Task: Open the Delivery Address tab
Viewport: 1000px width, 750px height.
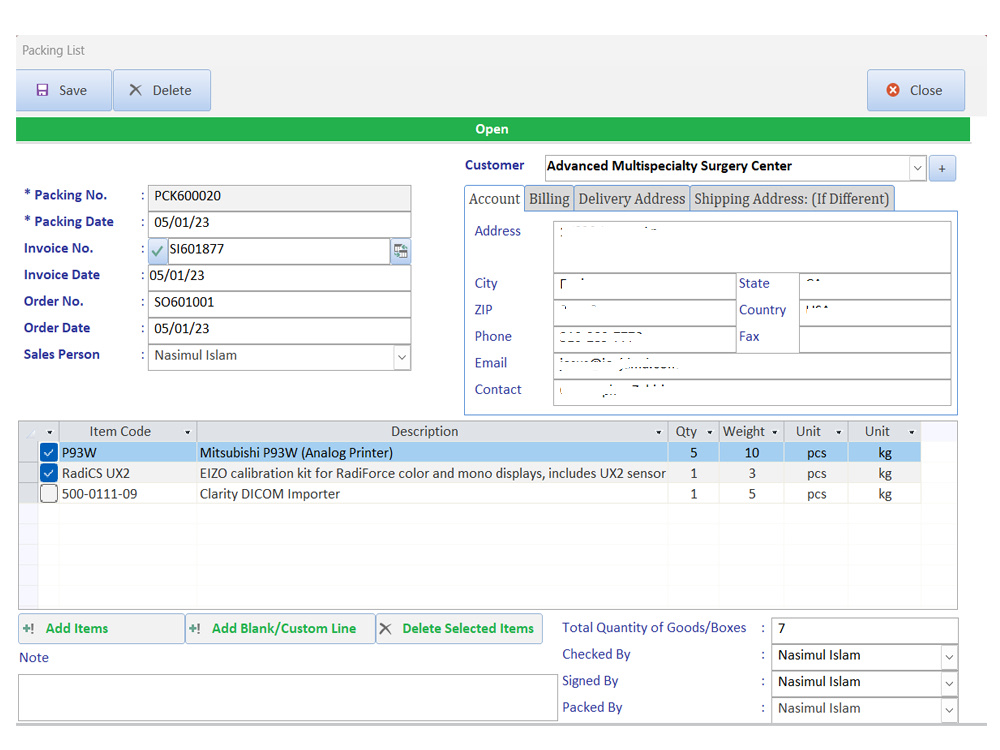Action: [x=631, y=199]
